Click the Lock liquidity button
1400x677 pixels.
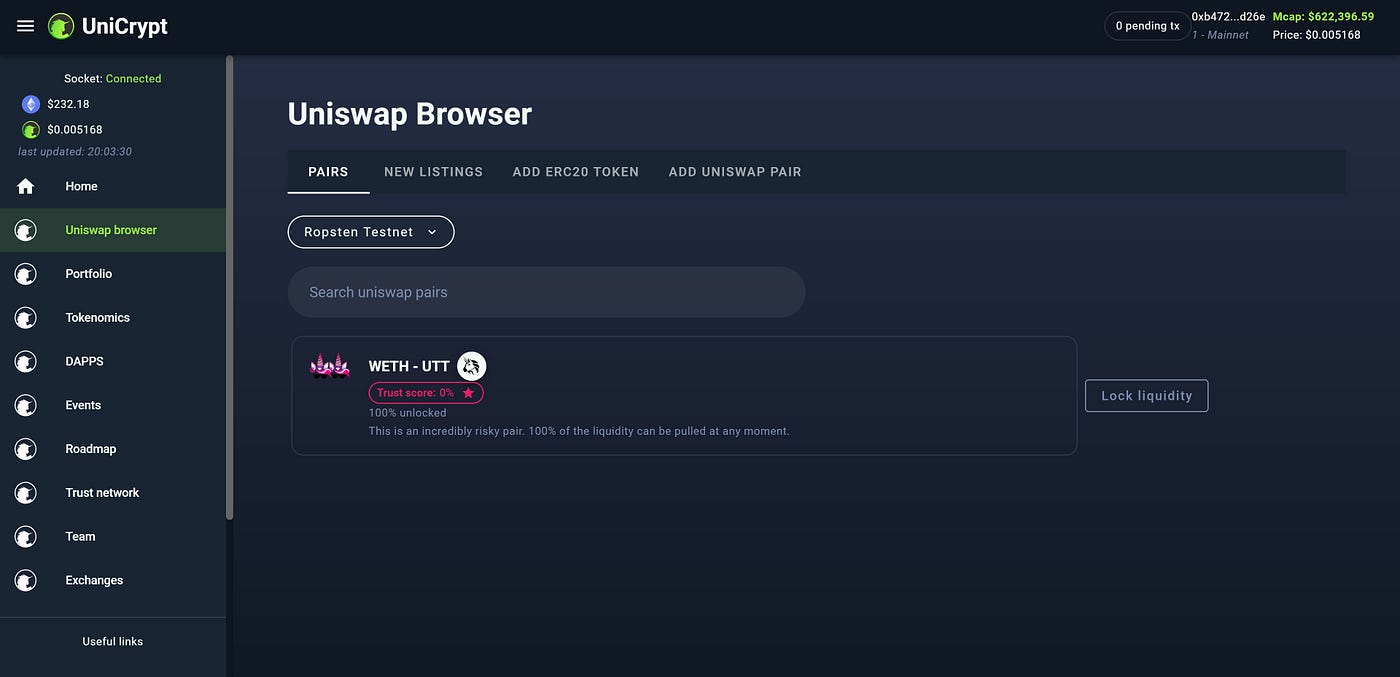pyautogui.click(x=1146, y=396)
